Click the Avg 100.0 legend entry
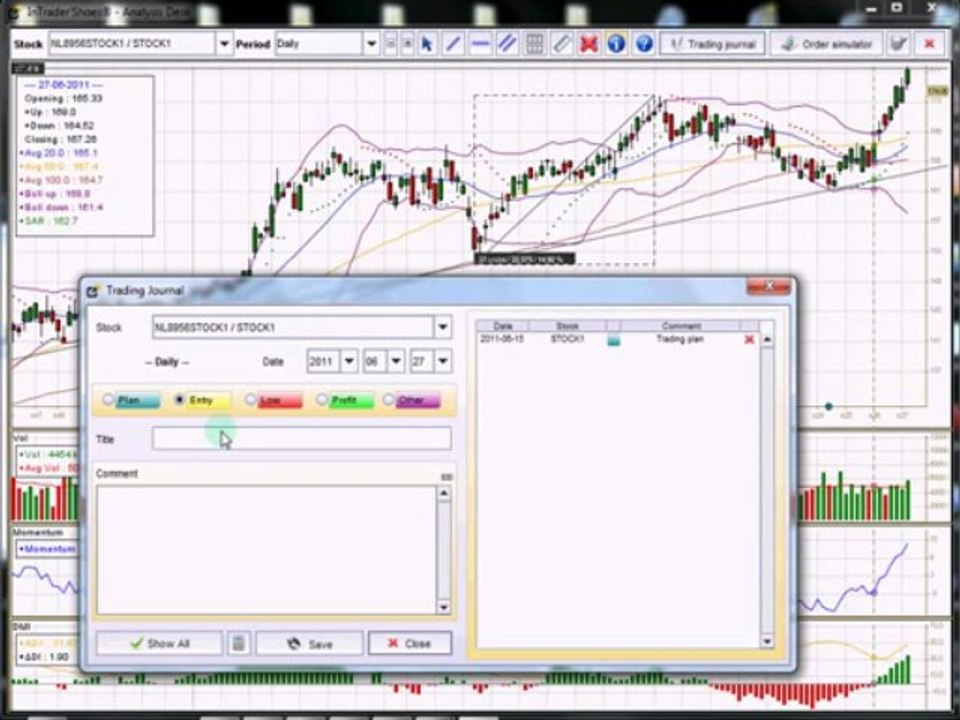The image size is (960, 720). click(x=62, y=180)
